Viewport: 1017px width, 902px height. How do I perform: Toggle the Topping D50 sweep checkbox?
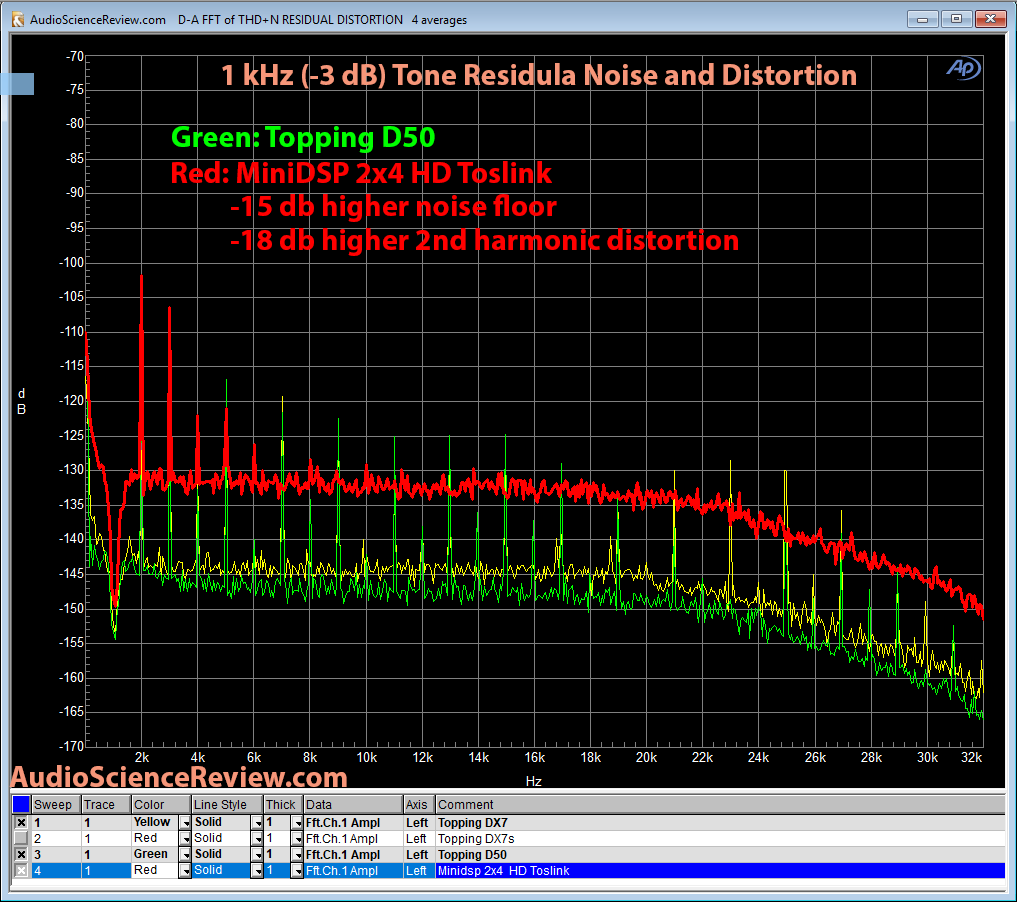pyautogui.click(x=21, y=855)
